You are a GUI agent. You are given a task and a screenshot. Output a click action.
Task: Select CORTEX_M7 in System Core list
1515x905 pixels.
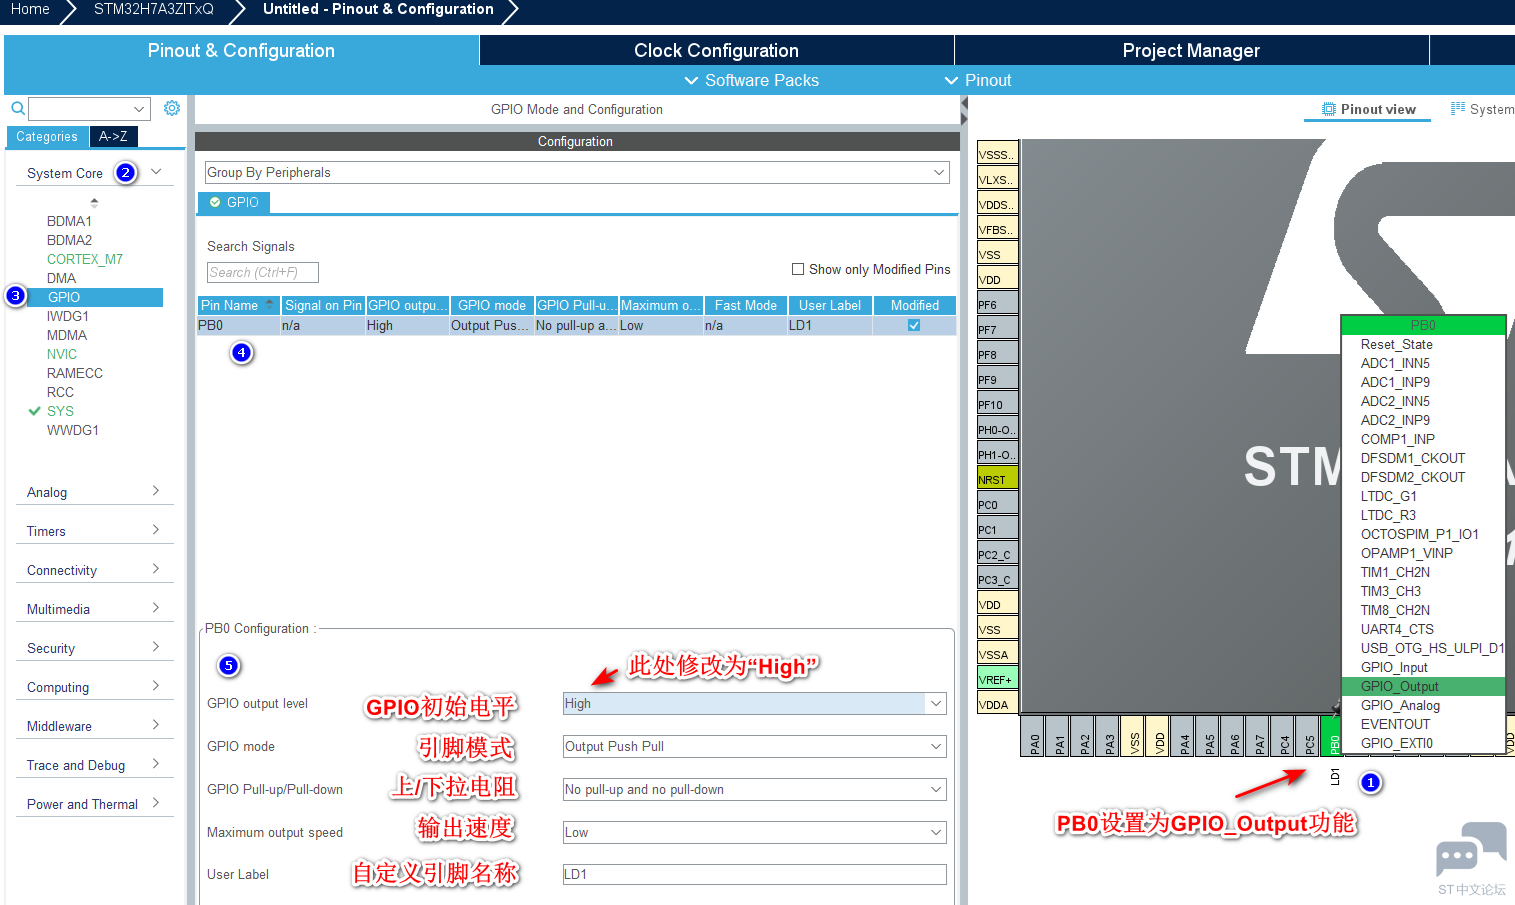85,259
